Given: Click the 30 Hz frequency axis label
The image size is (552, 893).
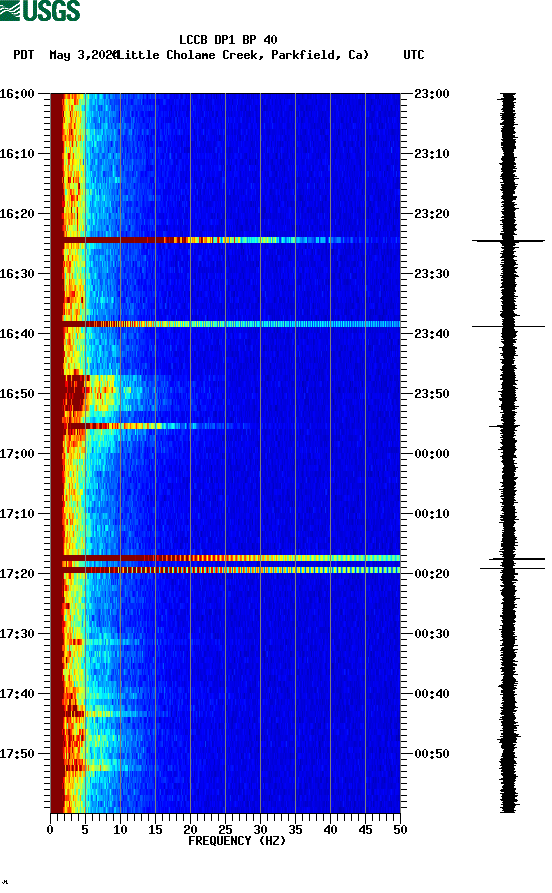Looking at the screenshot, I should [260, 830].
